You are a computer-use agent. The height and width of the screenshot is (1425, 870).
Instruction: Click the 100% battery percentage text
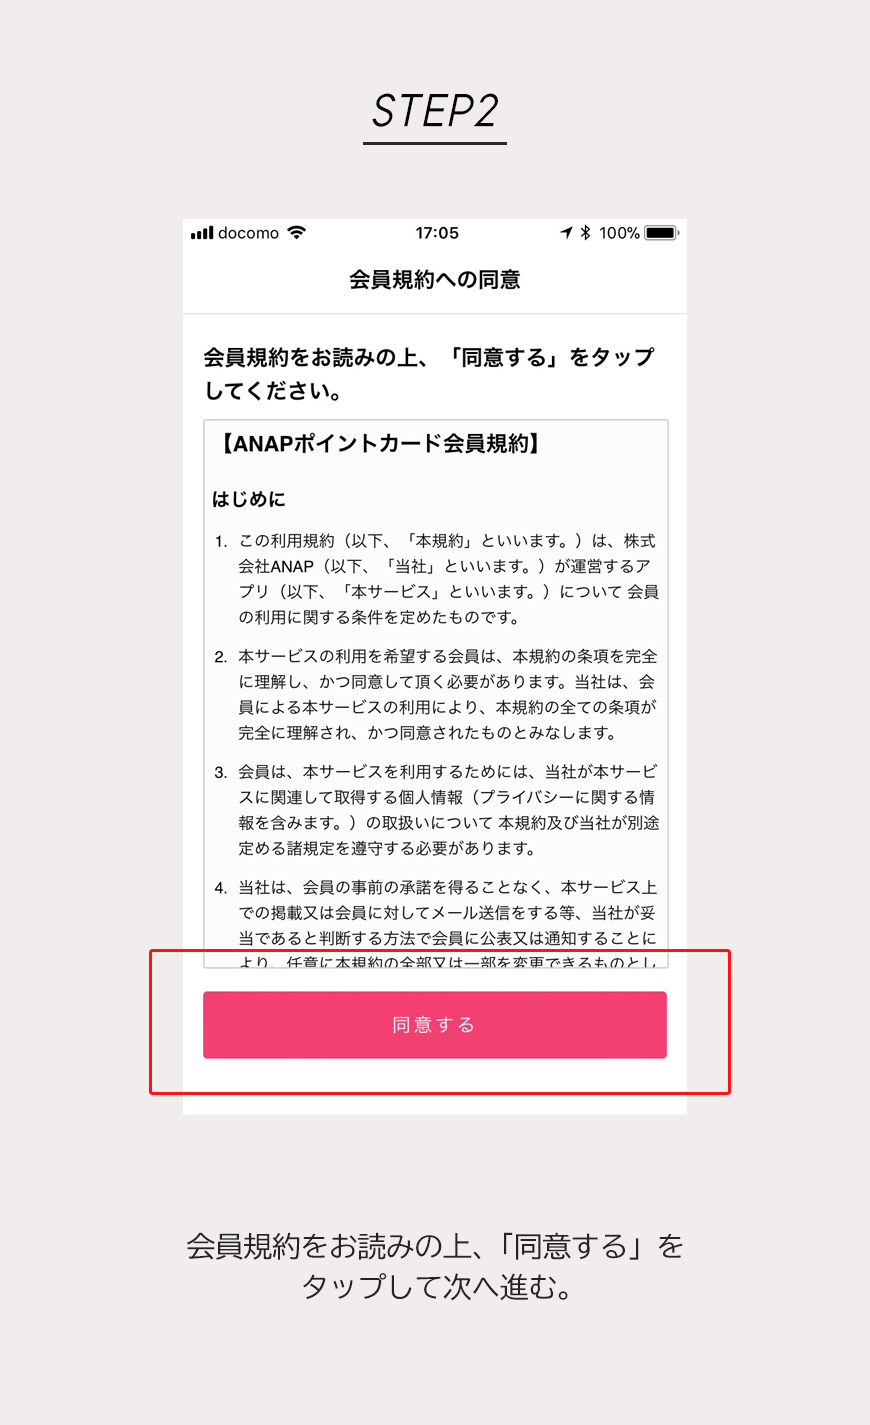pyautogui.click(x=619, y=233)
